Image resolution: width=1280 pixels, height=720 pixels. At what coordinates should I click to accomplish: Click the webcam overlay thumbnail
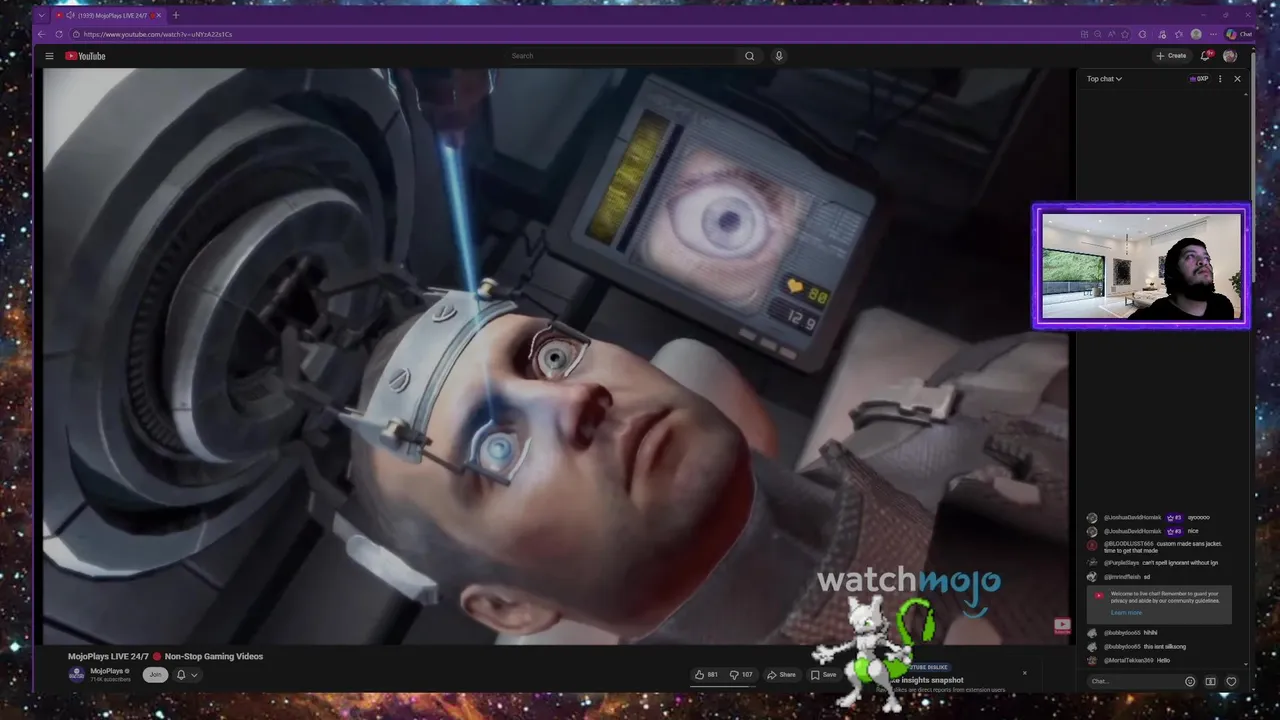coord(1141,267)
